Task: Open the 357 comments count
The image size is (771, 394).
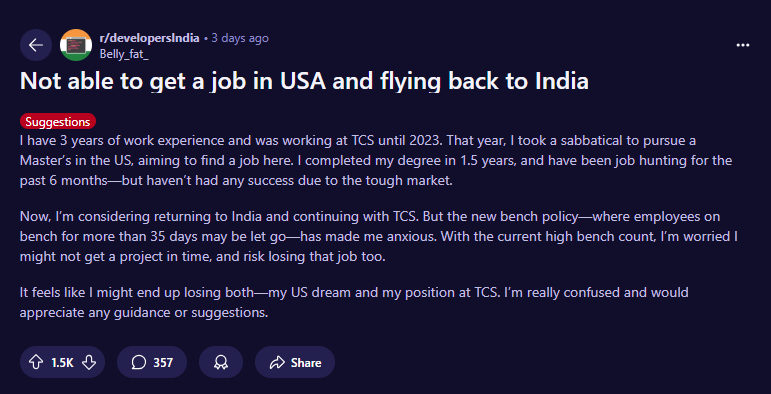Action: click(x=163, y=363)
